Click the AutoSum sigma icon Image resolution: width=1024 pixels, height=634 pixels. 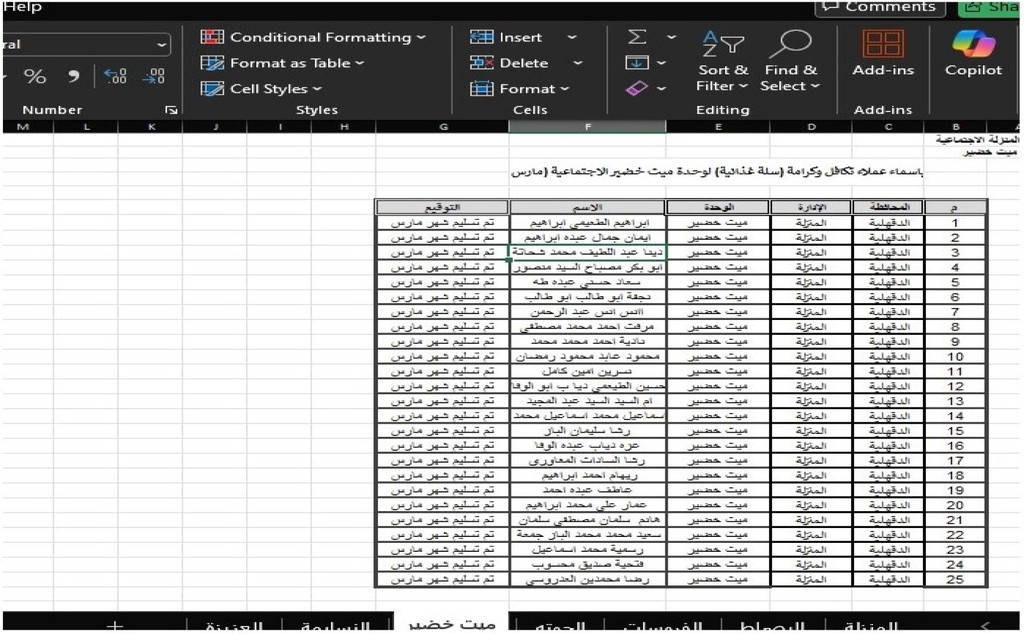point(637,37)
